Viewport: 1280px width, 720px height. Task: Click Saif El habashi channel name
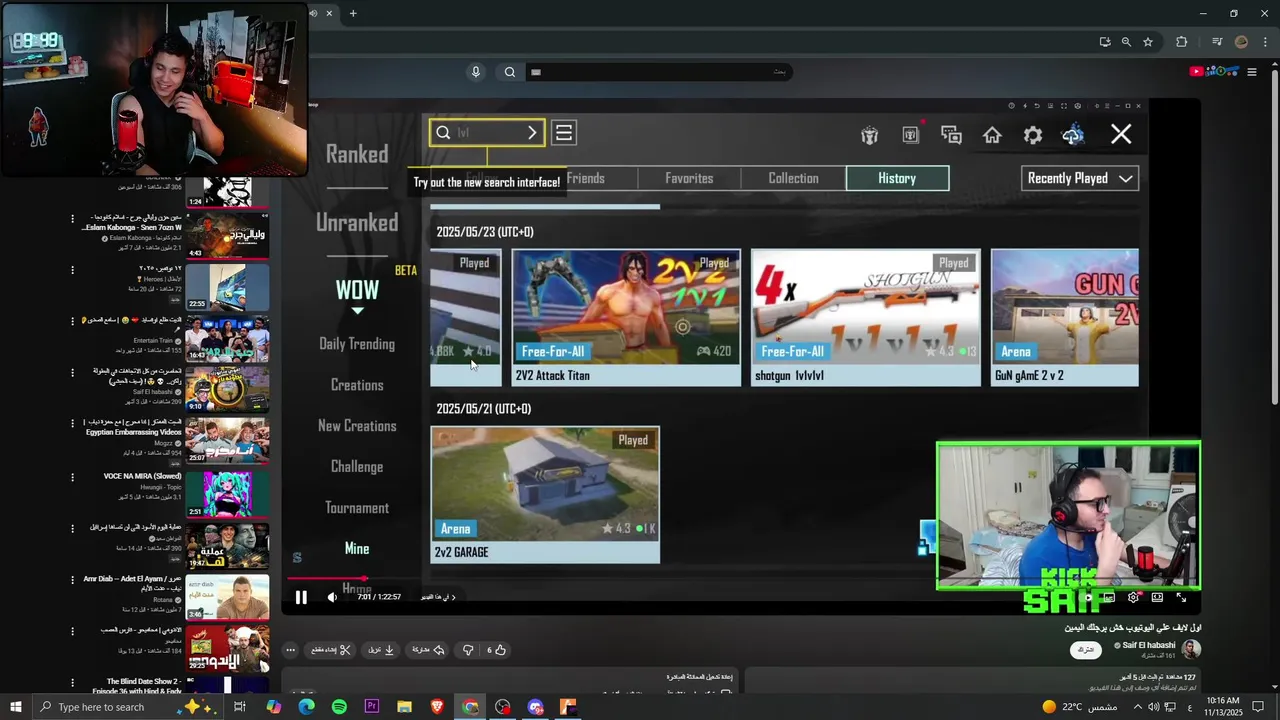pyautogui.click(x=1149, y=646)
